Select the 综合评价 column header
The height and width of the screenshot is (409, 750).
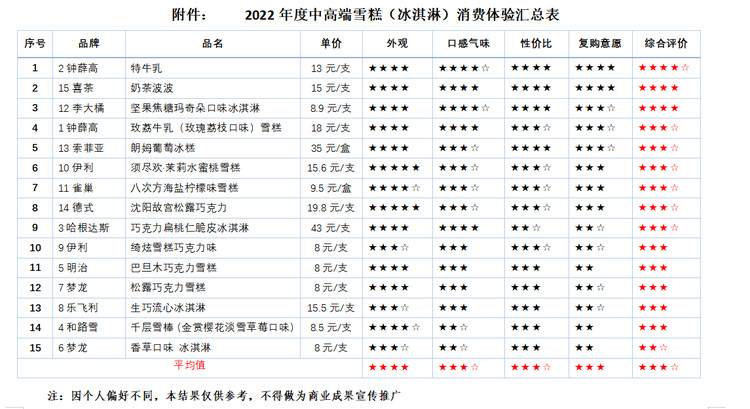[x=666, y=44]
